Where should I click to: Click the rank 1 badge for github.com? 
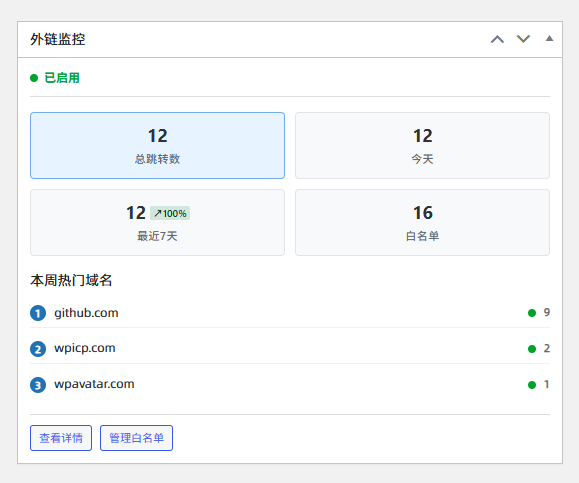[x=38, y=313]
